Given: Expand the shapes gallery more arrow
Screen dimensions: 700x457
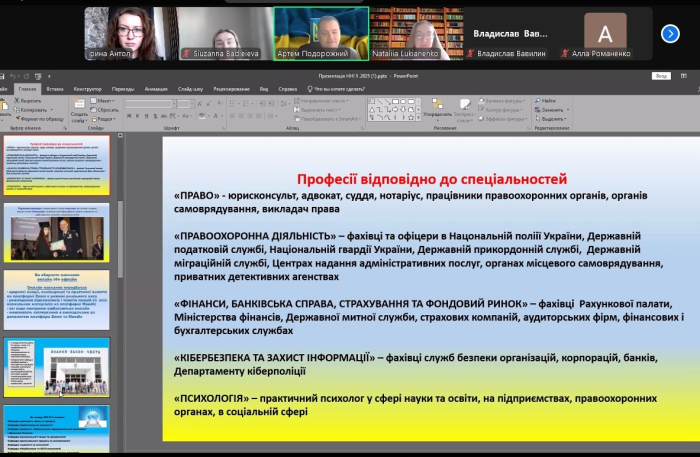Looking at the screenshot, I should 418,117.
